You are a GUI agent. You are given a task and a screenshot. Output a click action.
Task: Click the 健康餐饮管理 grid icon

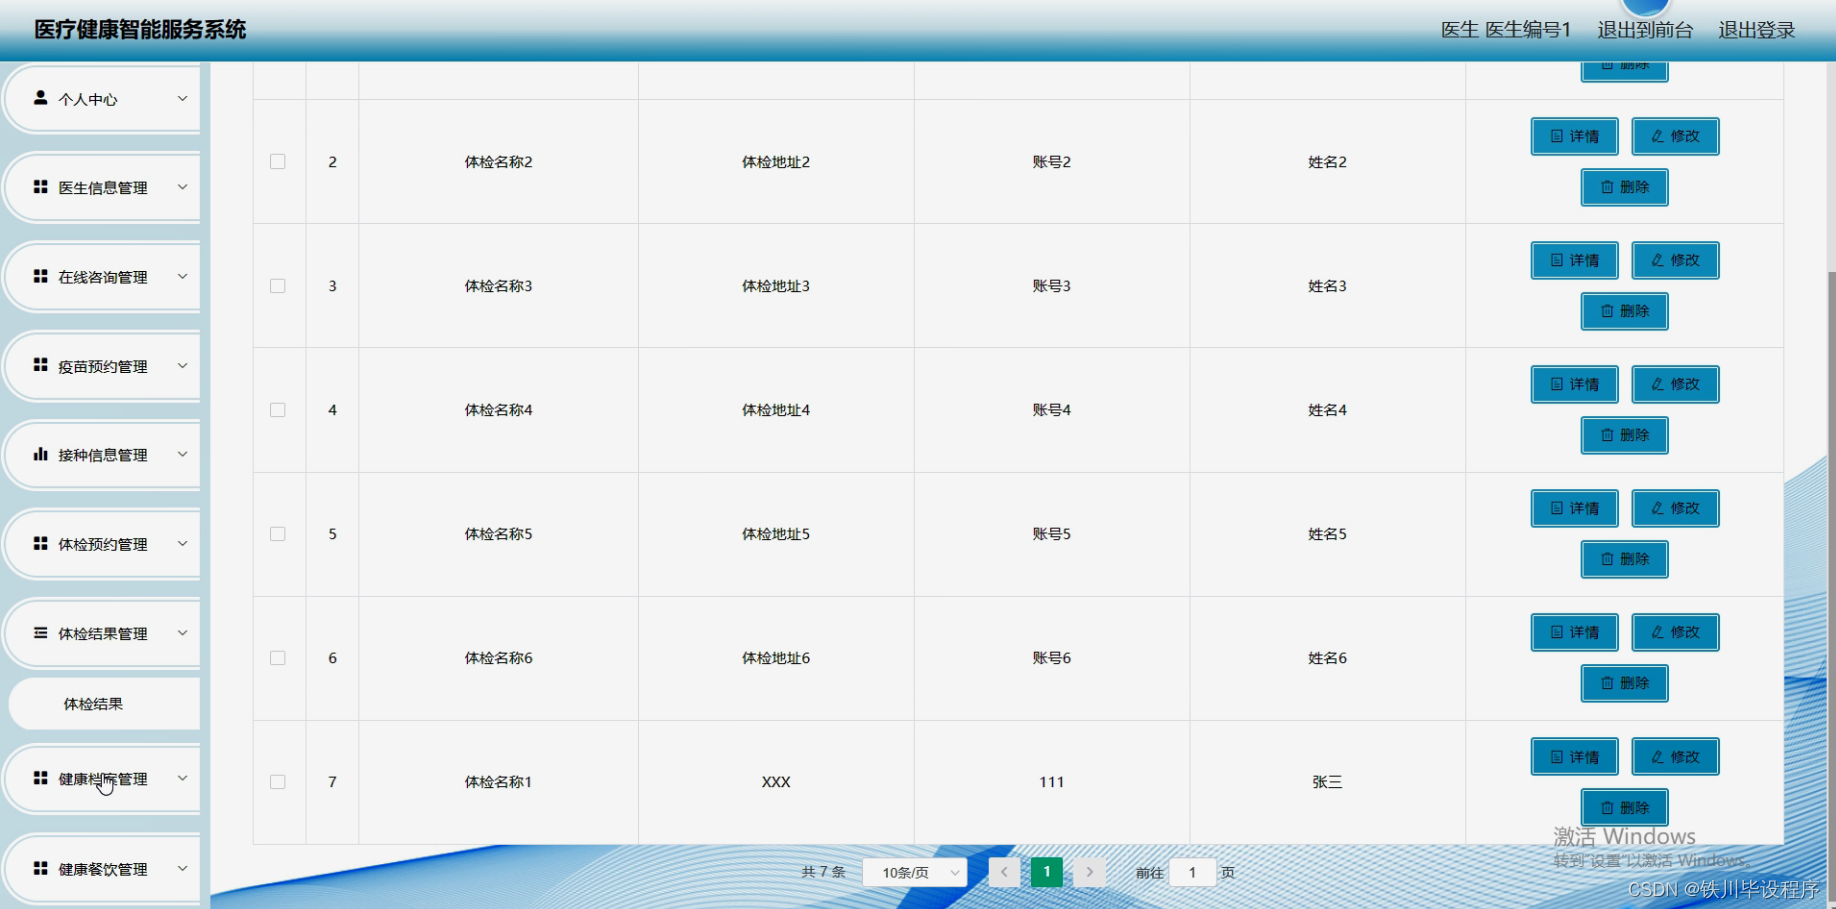click(x=40, y=868)
